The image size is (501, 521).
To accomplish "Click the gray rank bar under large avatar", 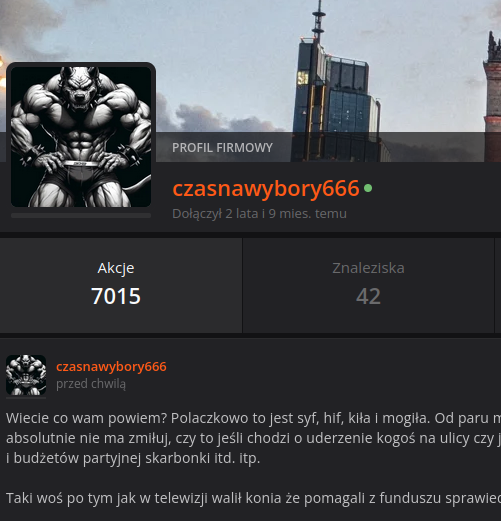I will (x=81, y=216).
